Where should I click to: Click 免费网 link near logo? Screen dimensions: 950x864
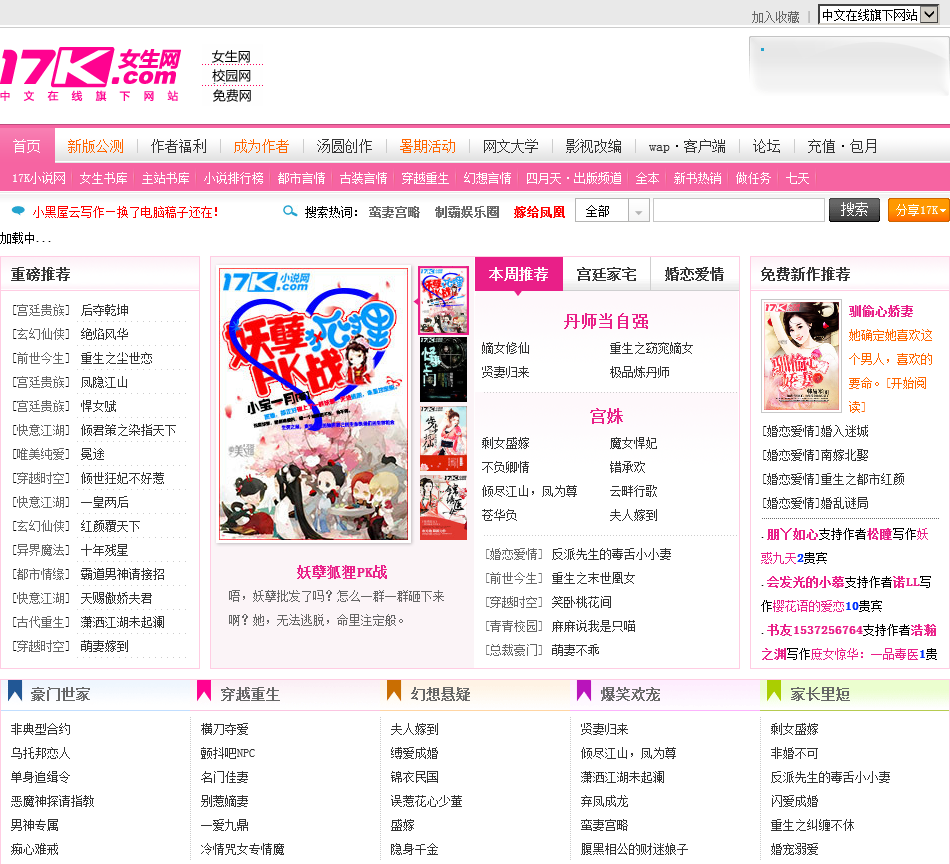[x=231, y=95]
